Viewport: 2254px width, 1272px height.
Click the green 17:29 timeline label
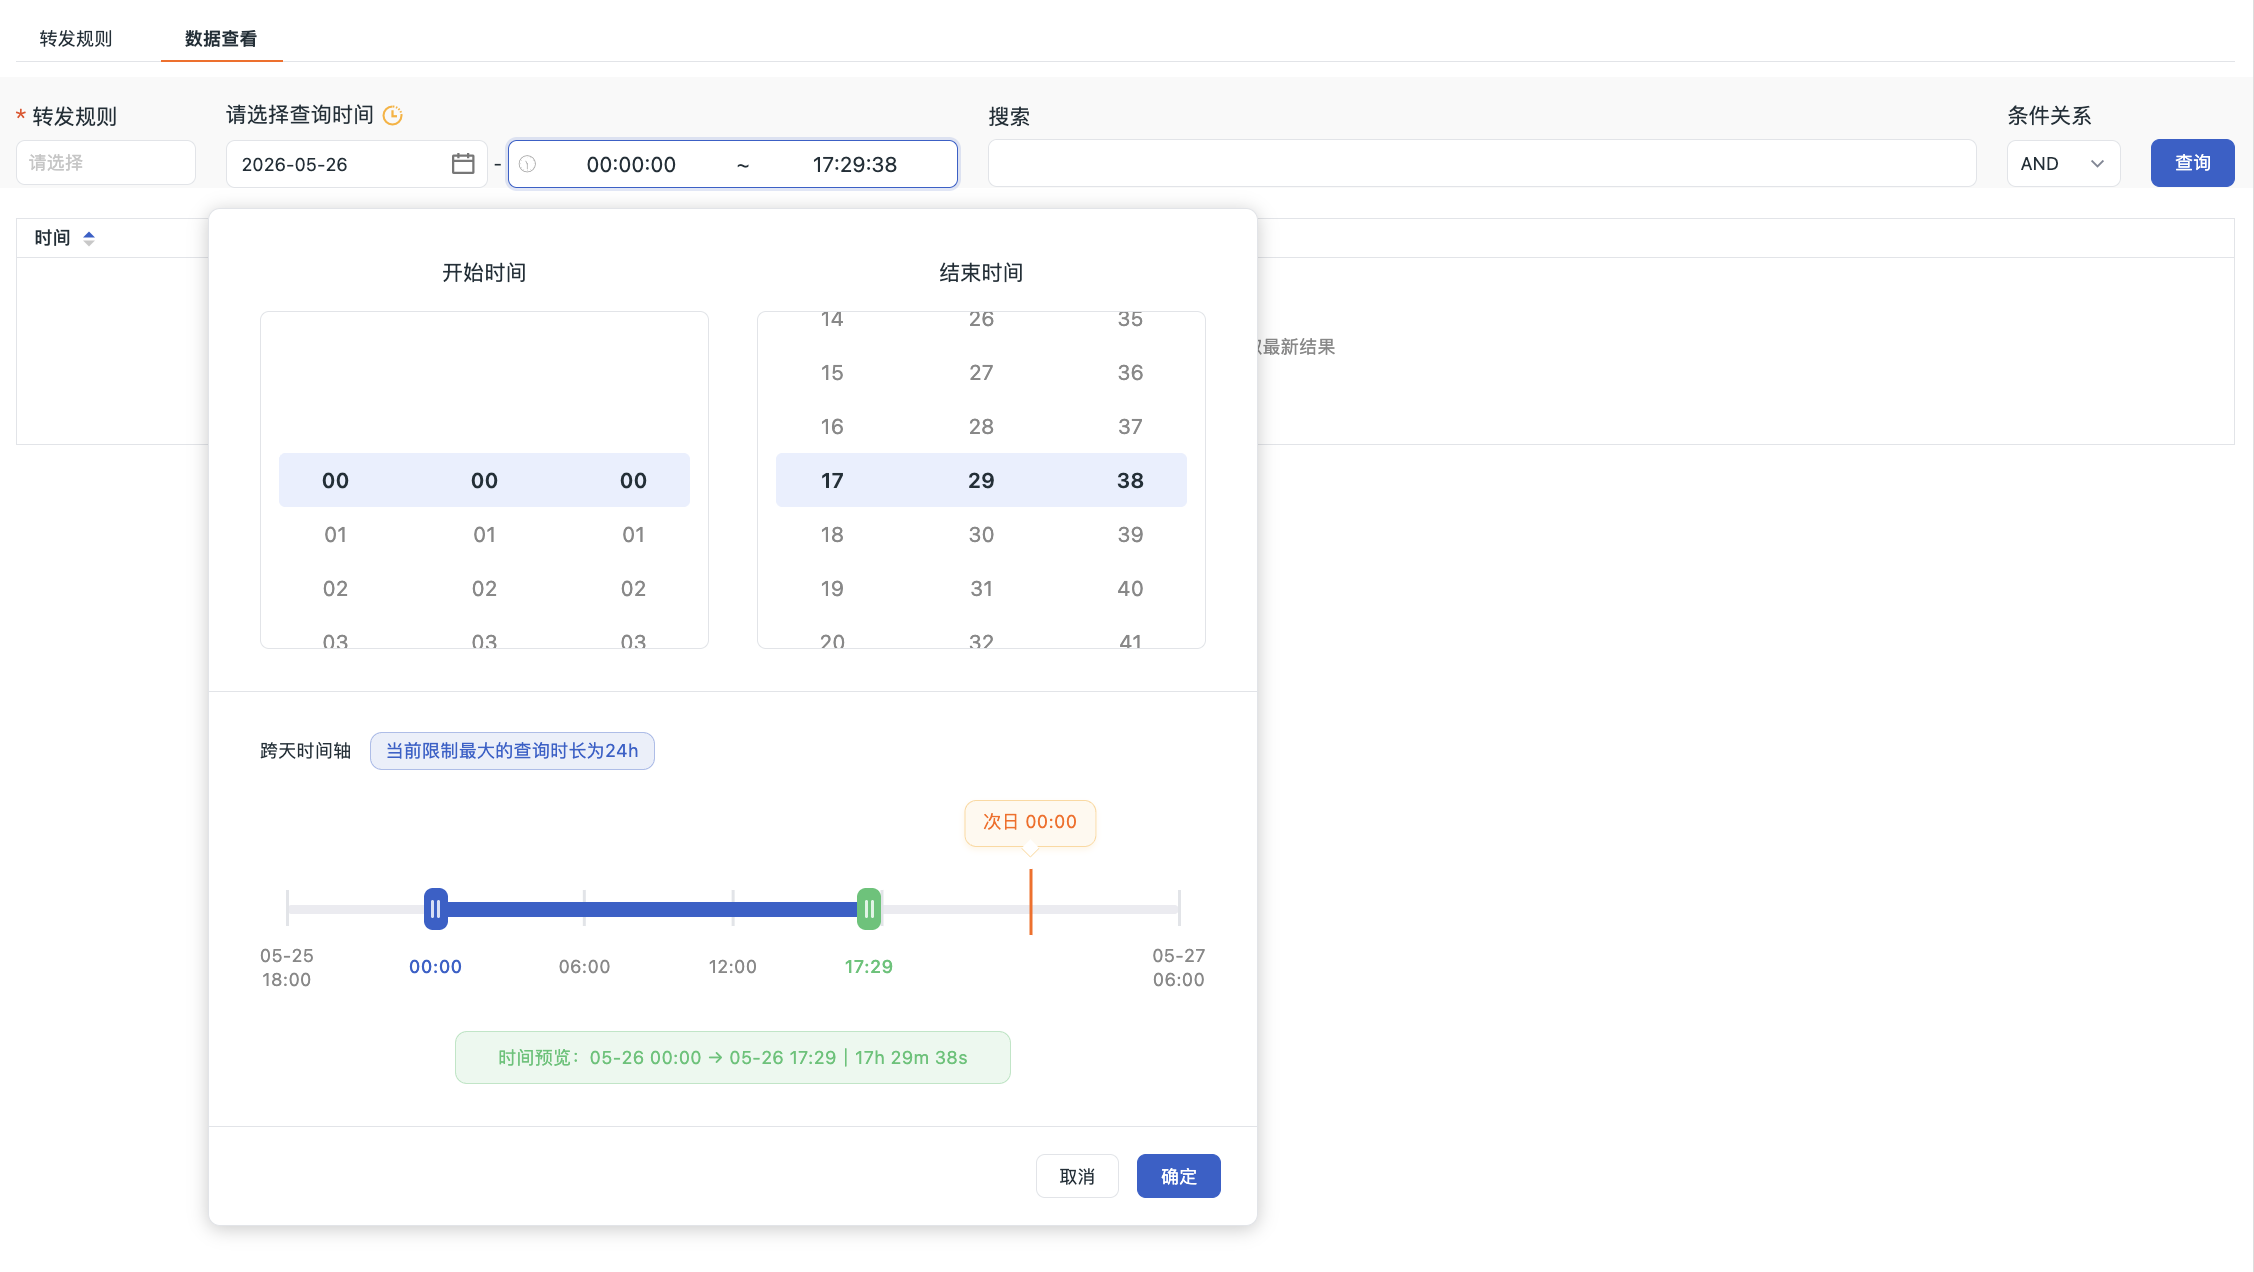868,967
